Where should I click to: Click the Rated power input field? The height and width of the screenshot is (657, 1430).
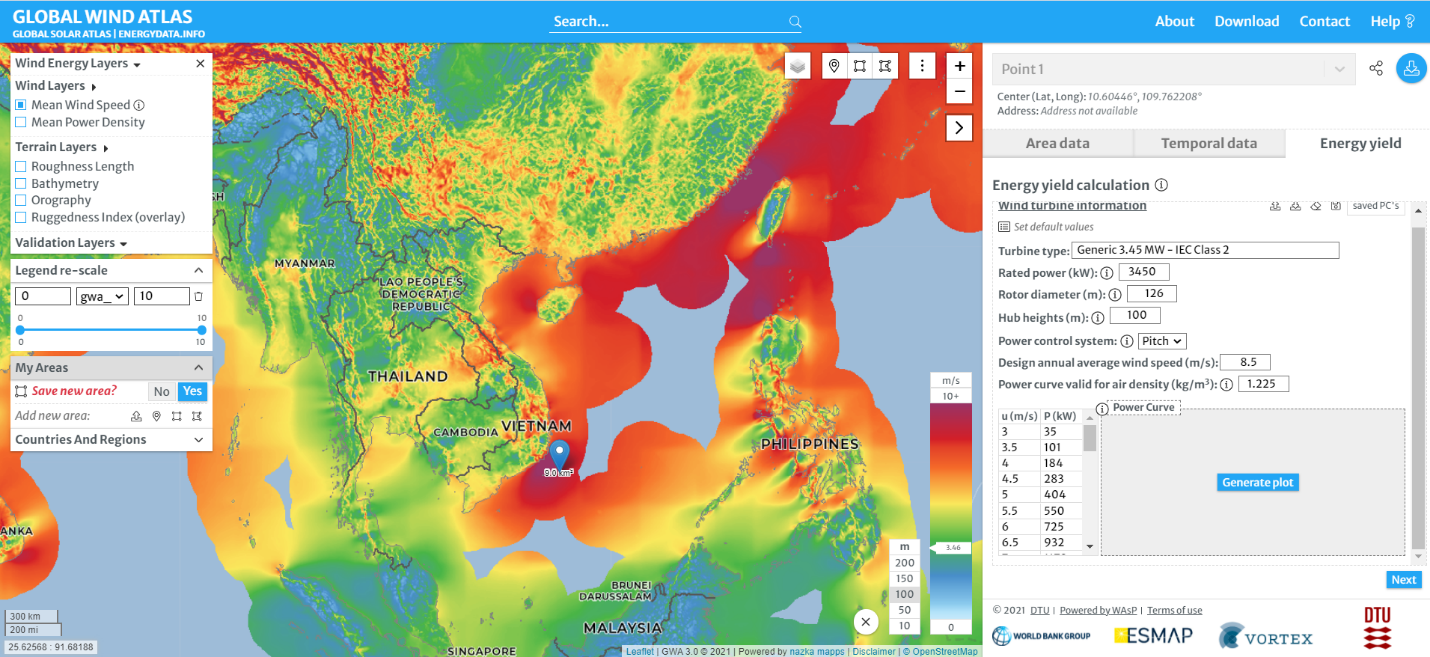tap(1144, 272)
